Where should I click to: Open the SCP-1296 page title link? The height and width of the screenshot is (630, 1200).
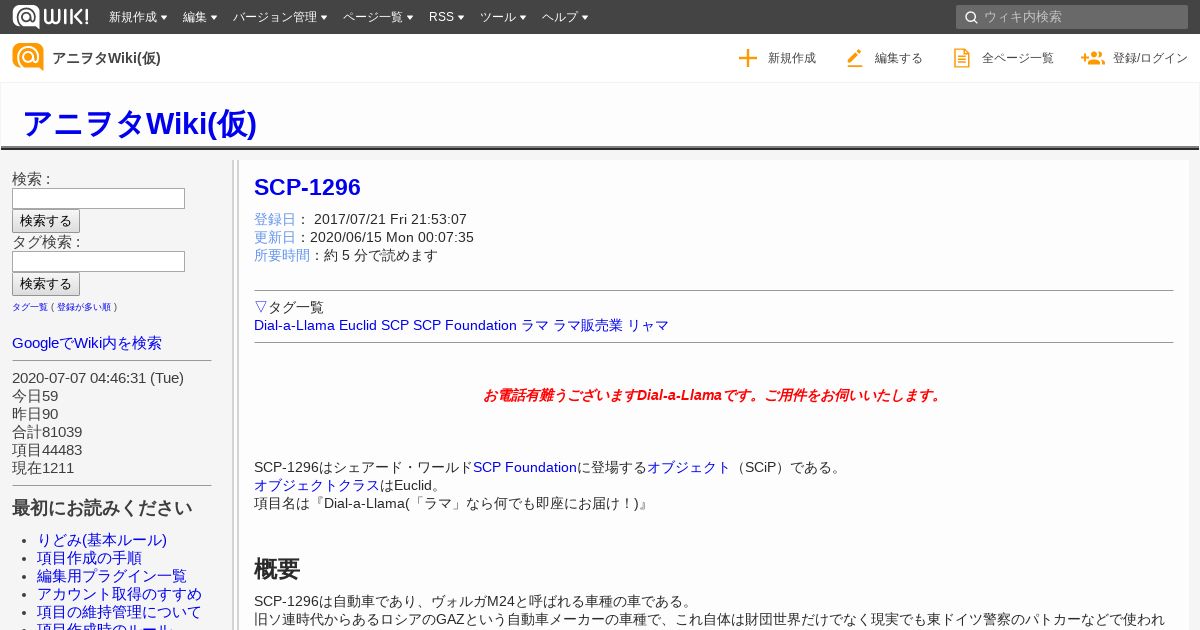pos(307,187)
